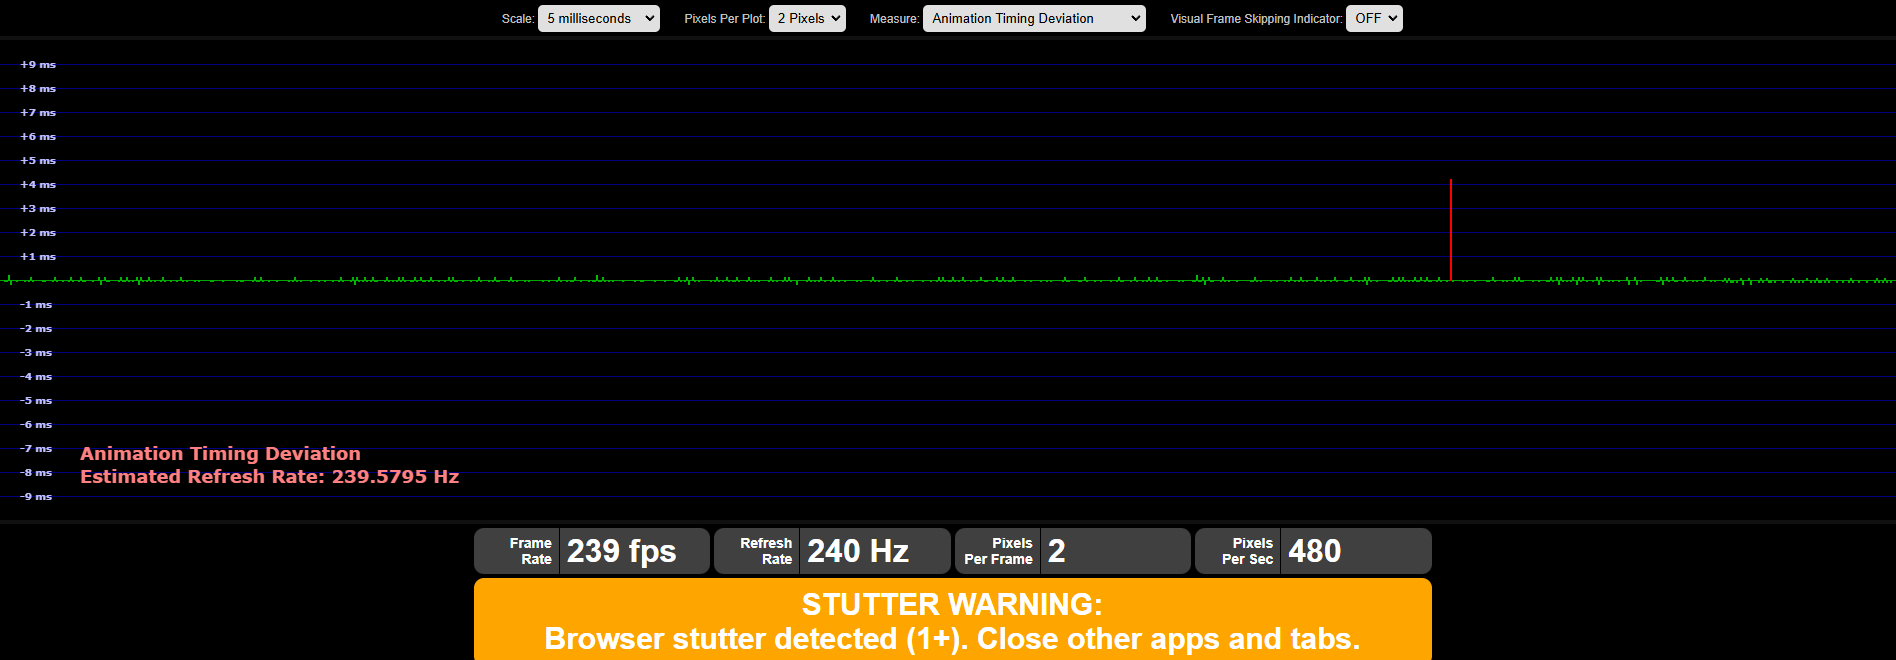Click the "Pixels Per Plot:" label

tap(724, 19)
